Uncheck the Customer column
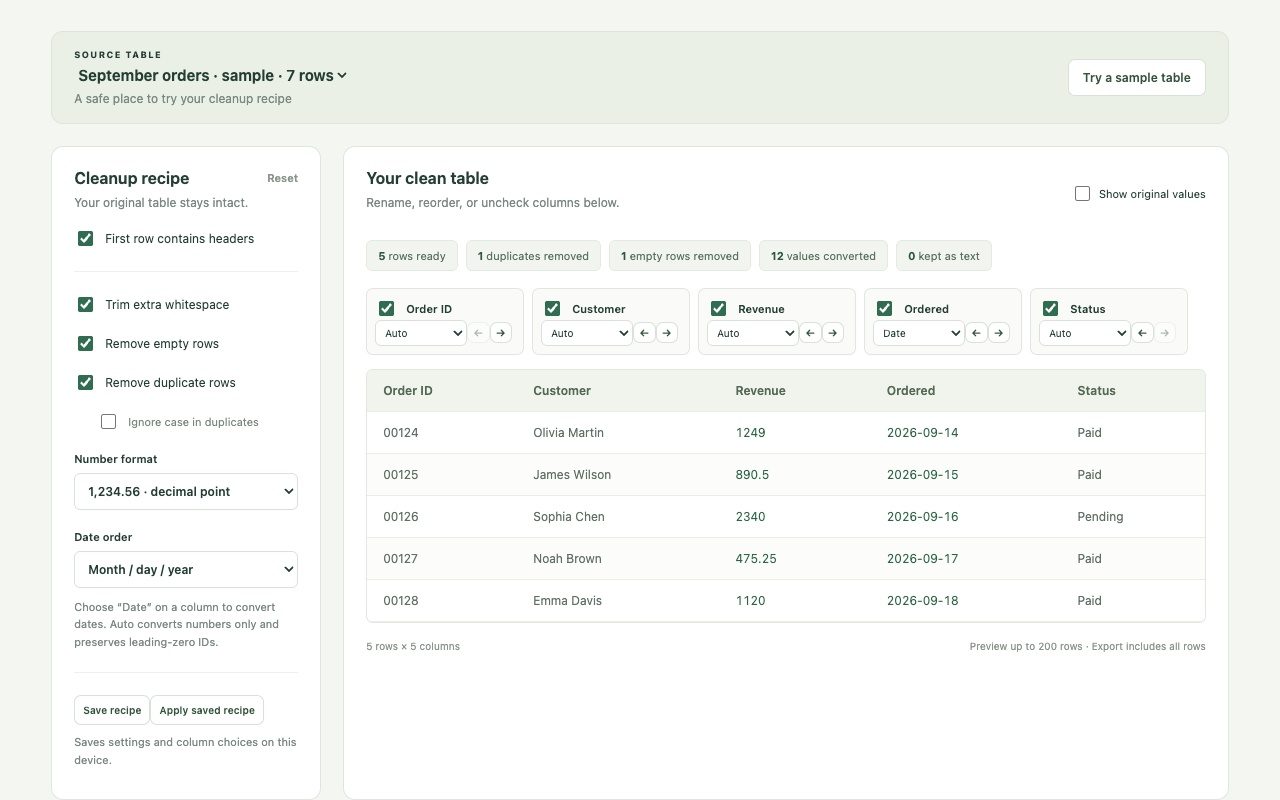This screenshot has width=1280, height=800. (552, 309)
